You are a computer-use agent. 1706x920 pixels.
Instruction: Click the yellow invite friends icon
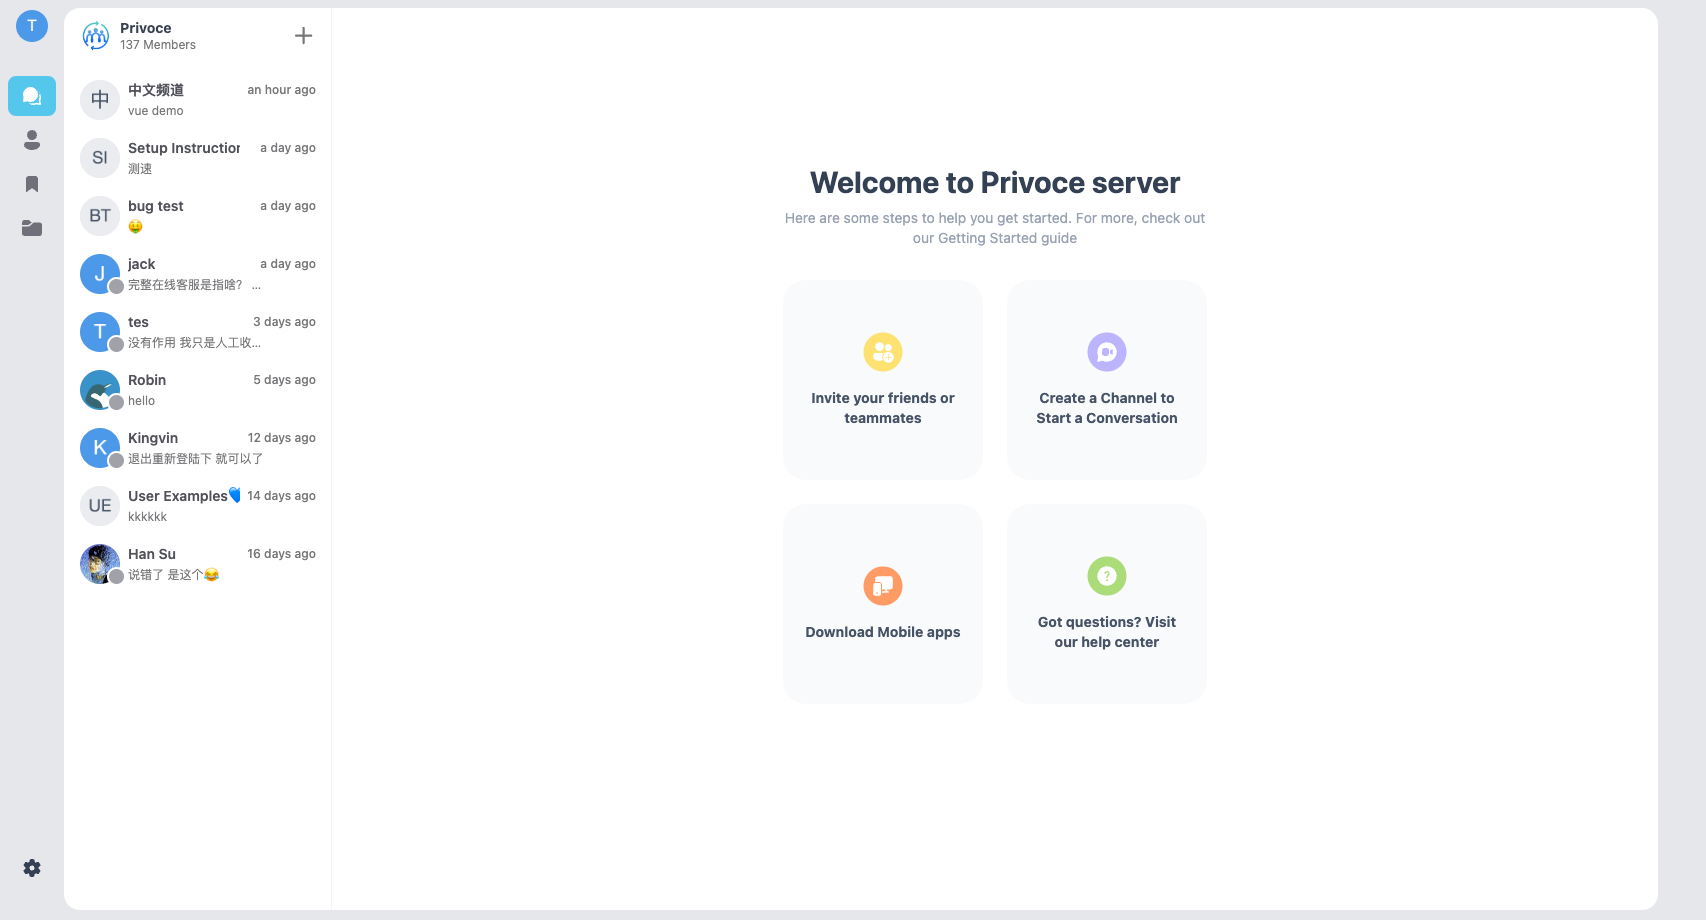882,352
